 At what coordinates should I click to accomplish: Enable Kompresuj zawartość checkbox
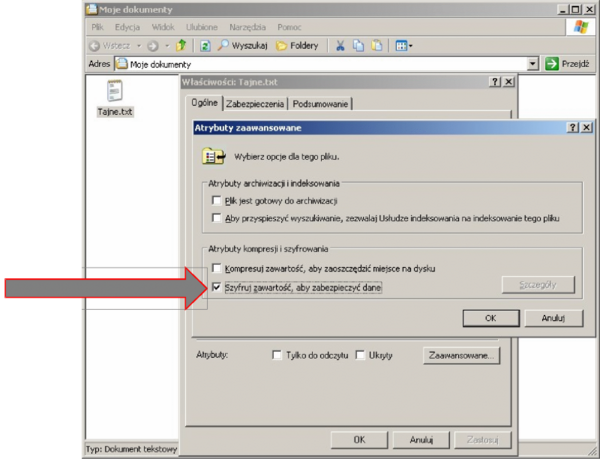[217, 269]
